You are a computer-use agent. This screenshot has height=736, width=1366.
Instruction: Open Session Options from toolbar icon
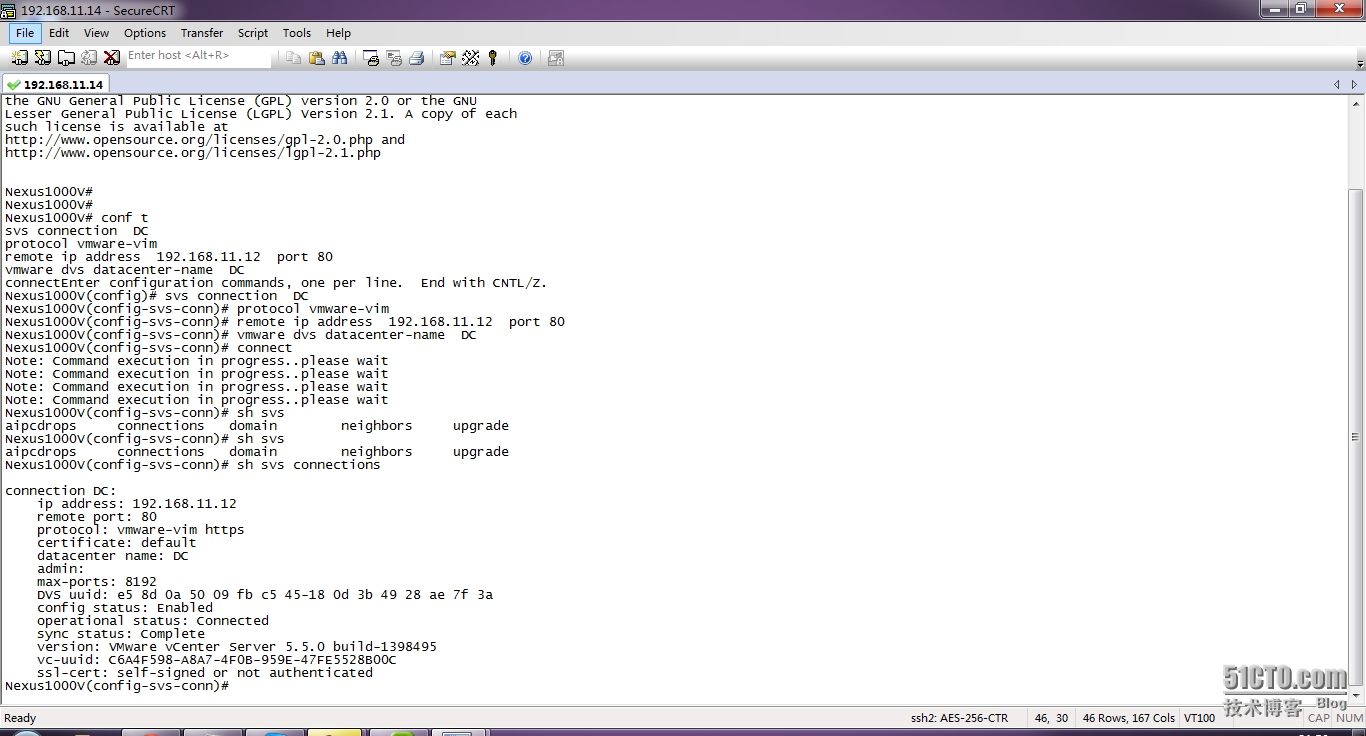click(447, 58)
